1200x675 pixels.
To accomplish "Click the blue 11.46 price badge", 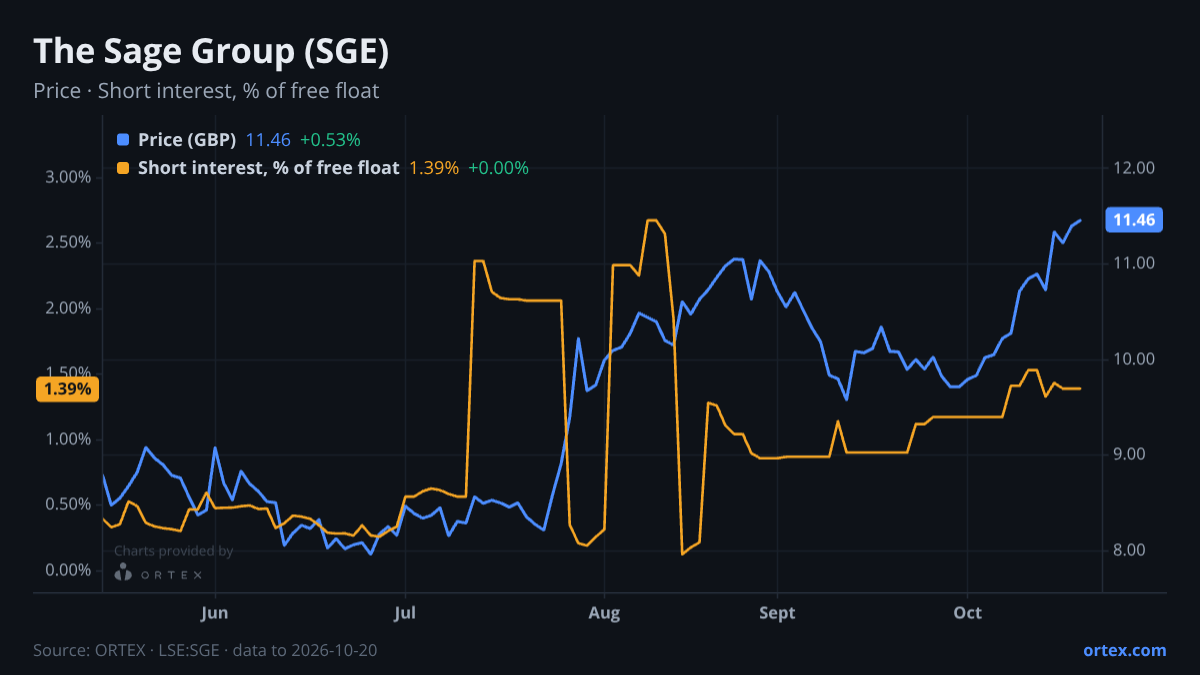I will point(1133,220).
